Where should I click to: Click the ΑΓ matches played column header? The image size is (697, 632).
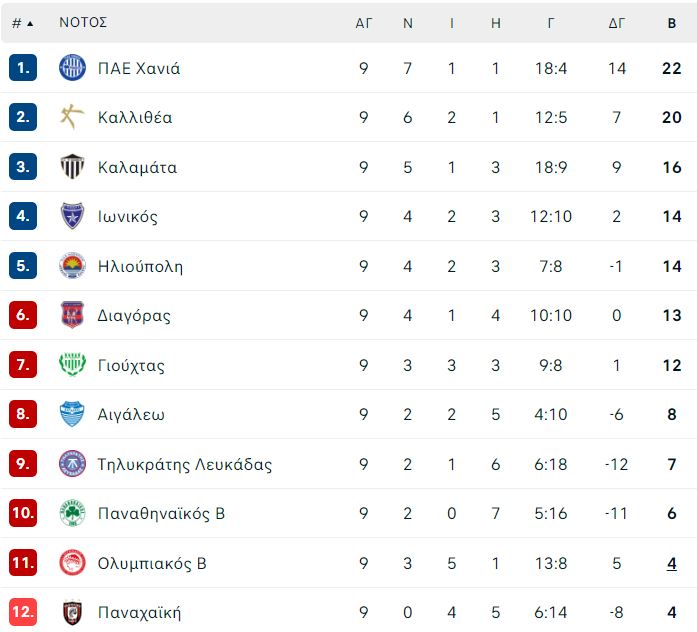364,23
